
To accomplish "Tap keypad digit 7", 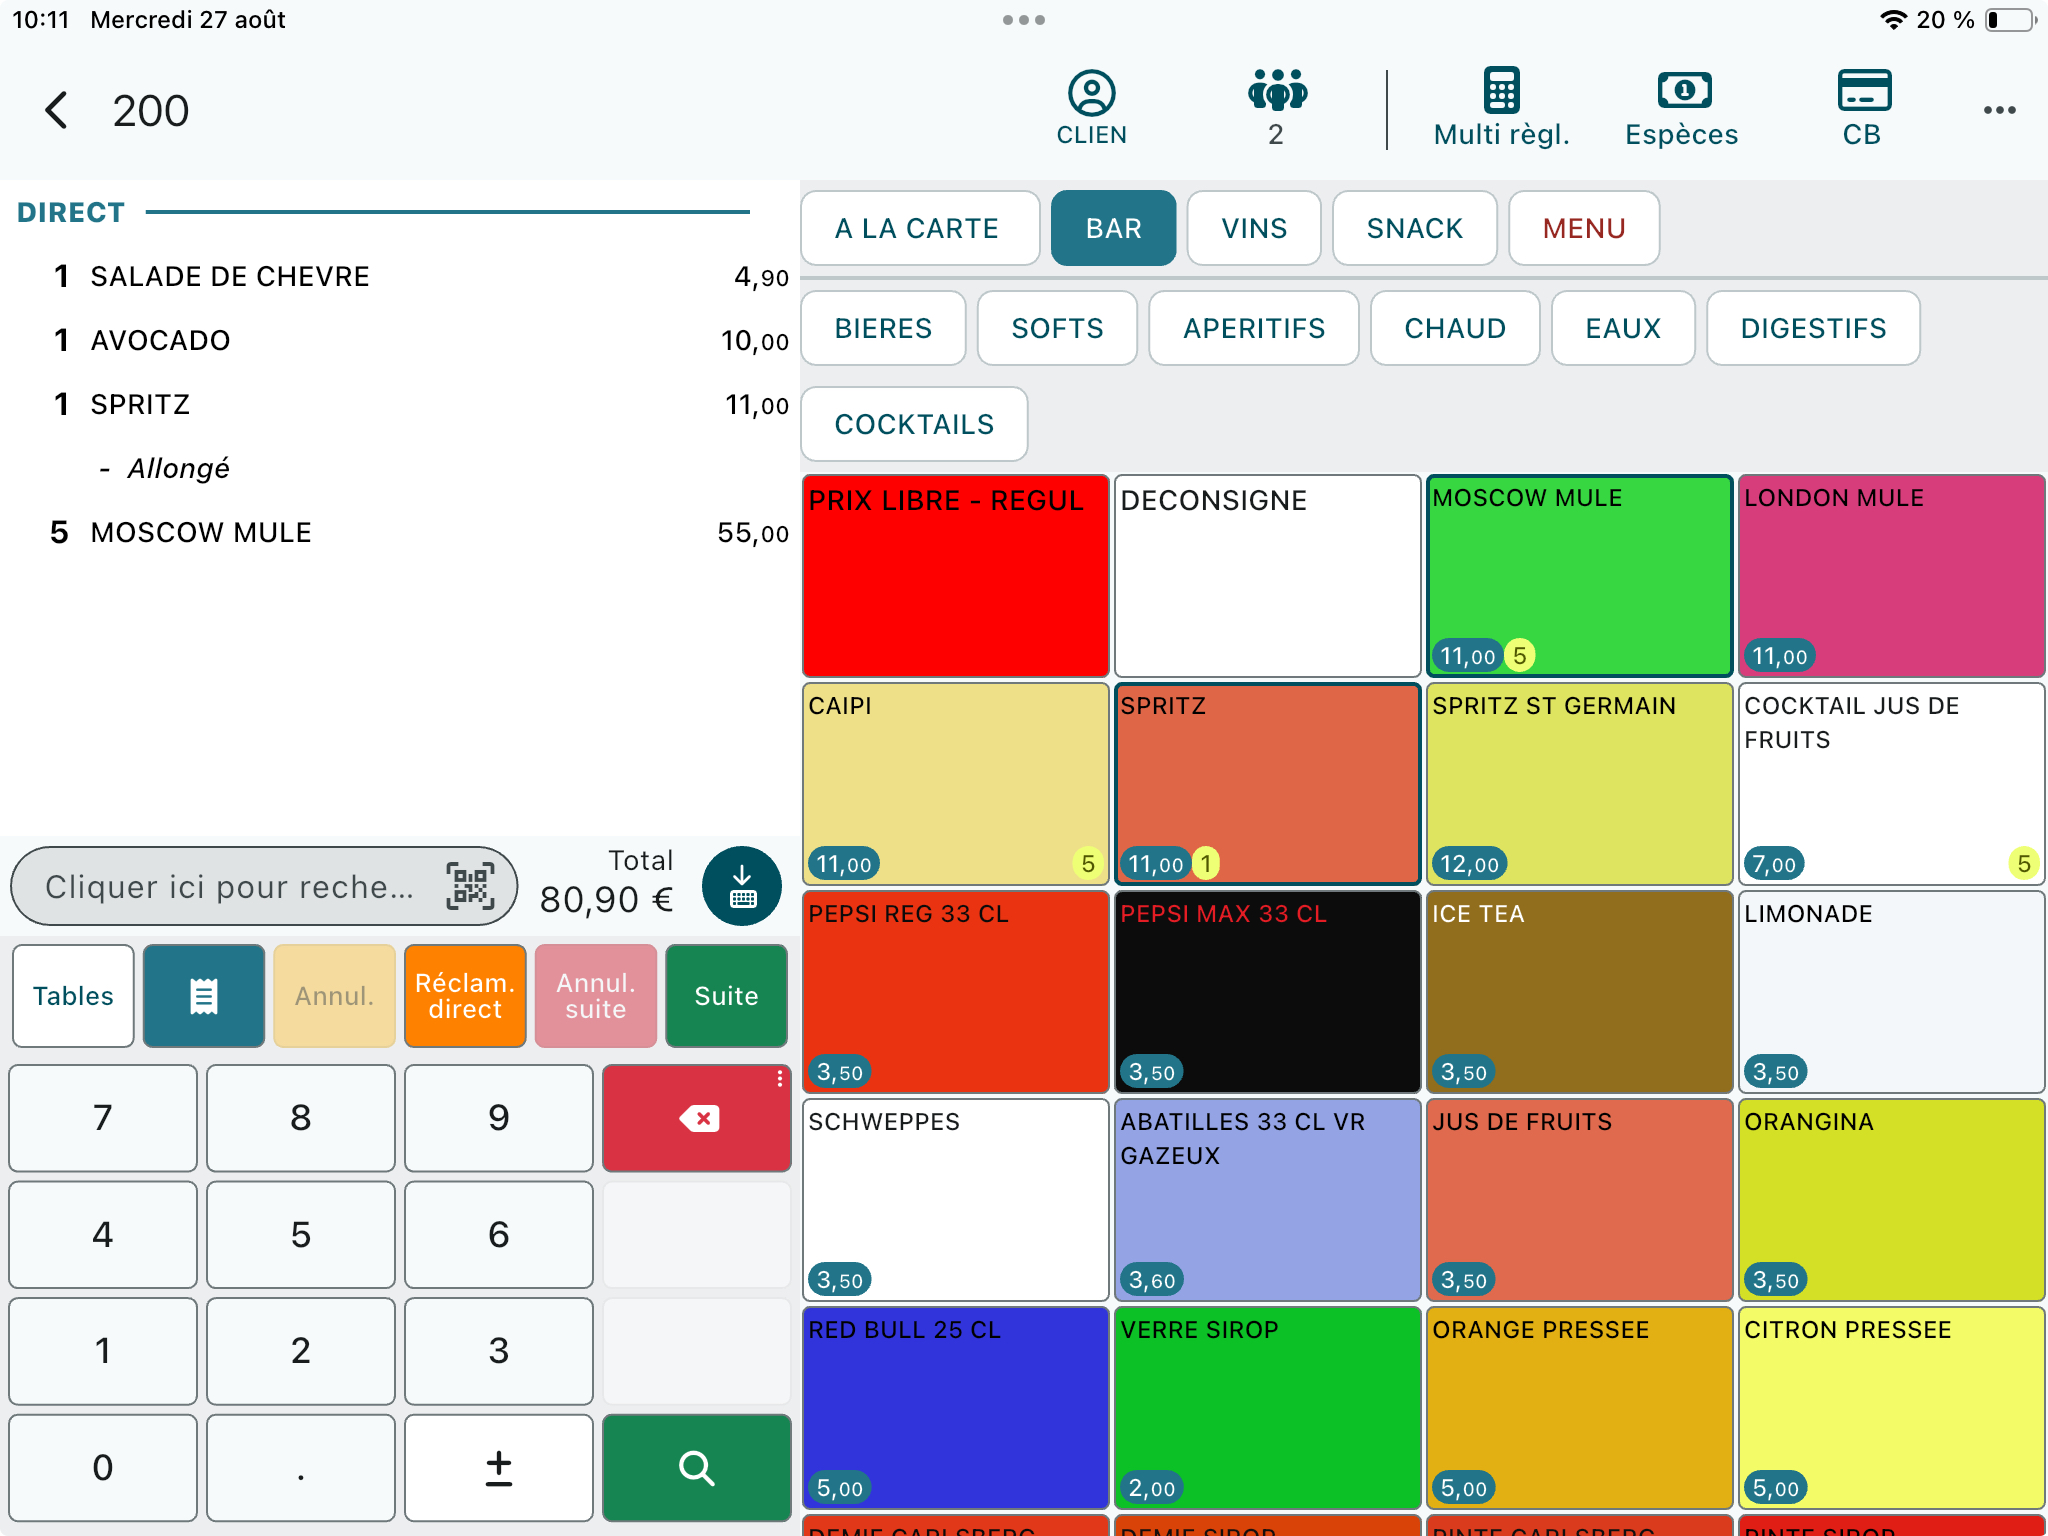I will pyautogui.click(x=103, y=1118).
